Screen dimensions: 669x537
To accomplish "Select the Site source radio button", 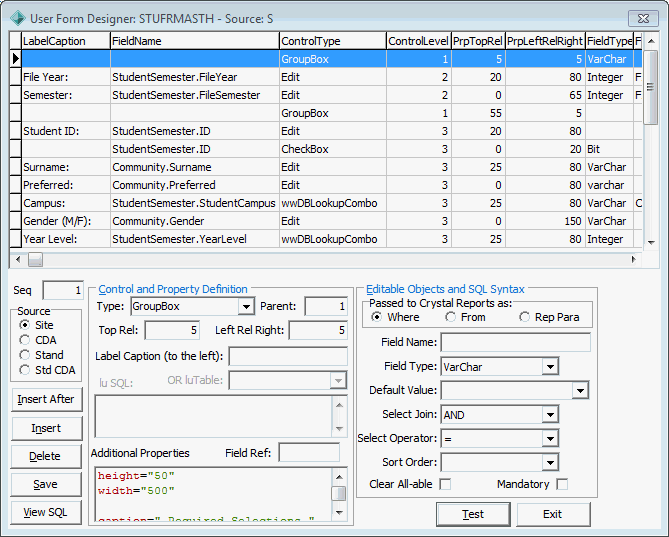I will point(25,325).
